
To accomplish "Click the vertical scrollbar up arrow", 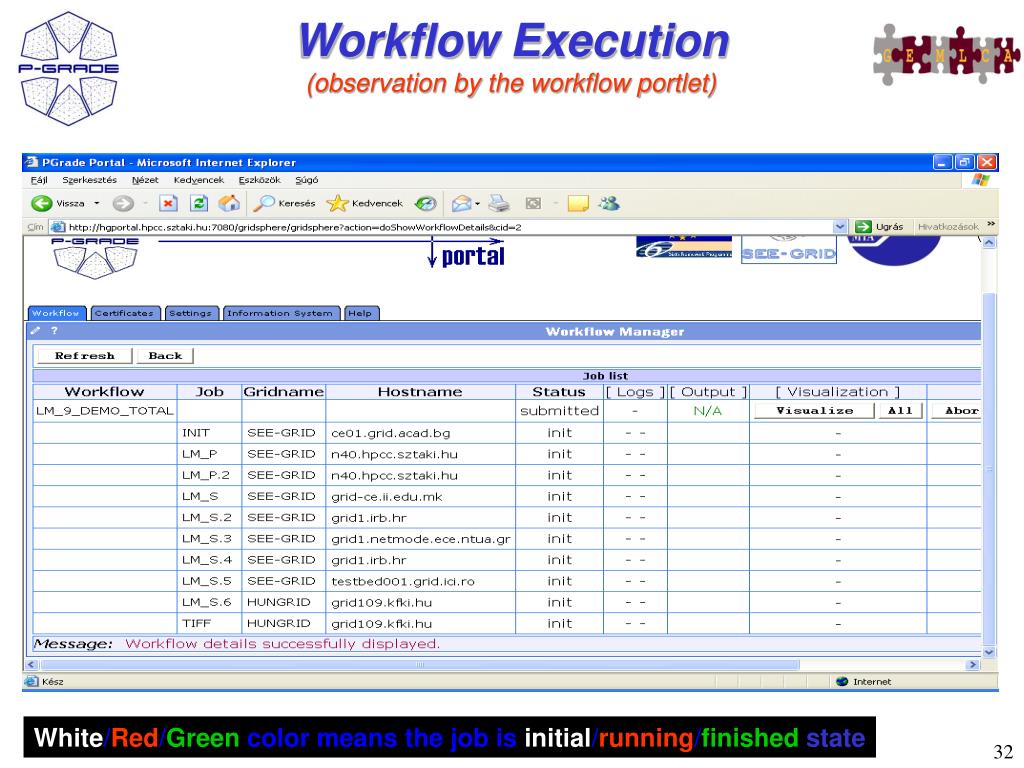I will [x=989, y=242].
